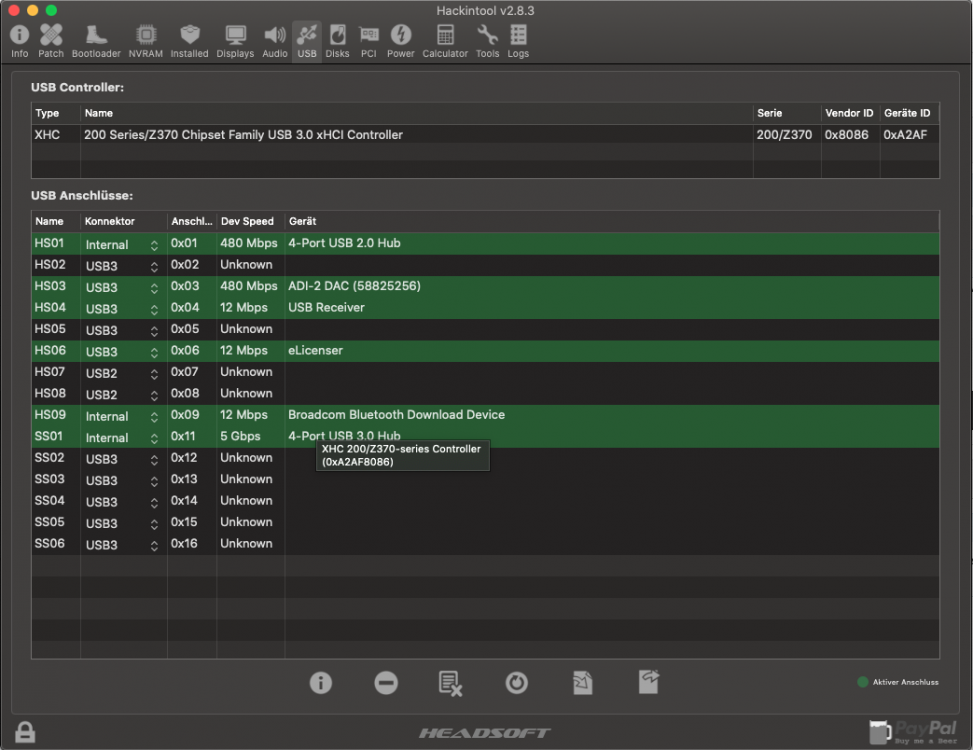
Task: Click the 0x8086 vendor ID cell
Action: click(x=846, y=135)
